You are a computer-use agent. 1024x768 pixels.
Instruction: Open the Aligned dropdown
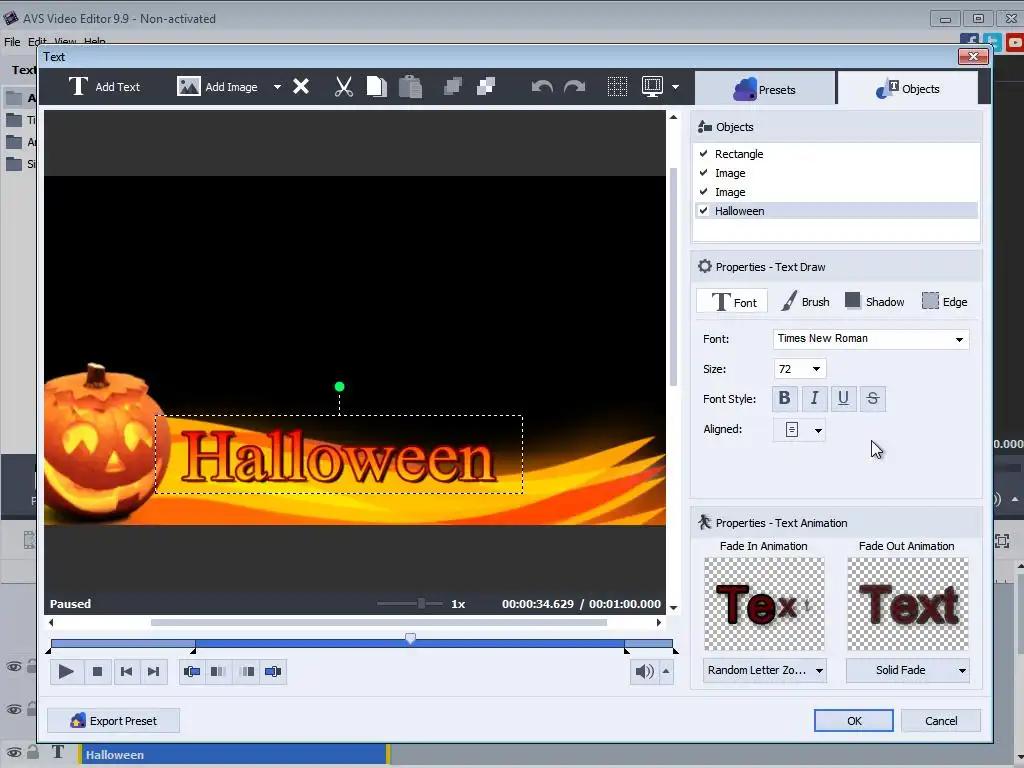tap(800, 430)
